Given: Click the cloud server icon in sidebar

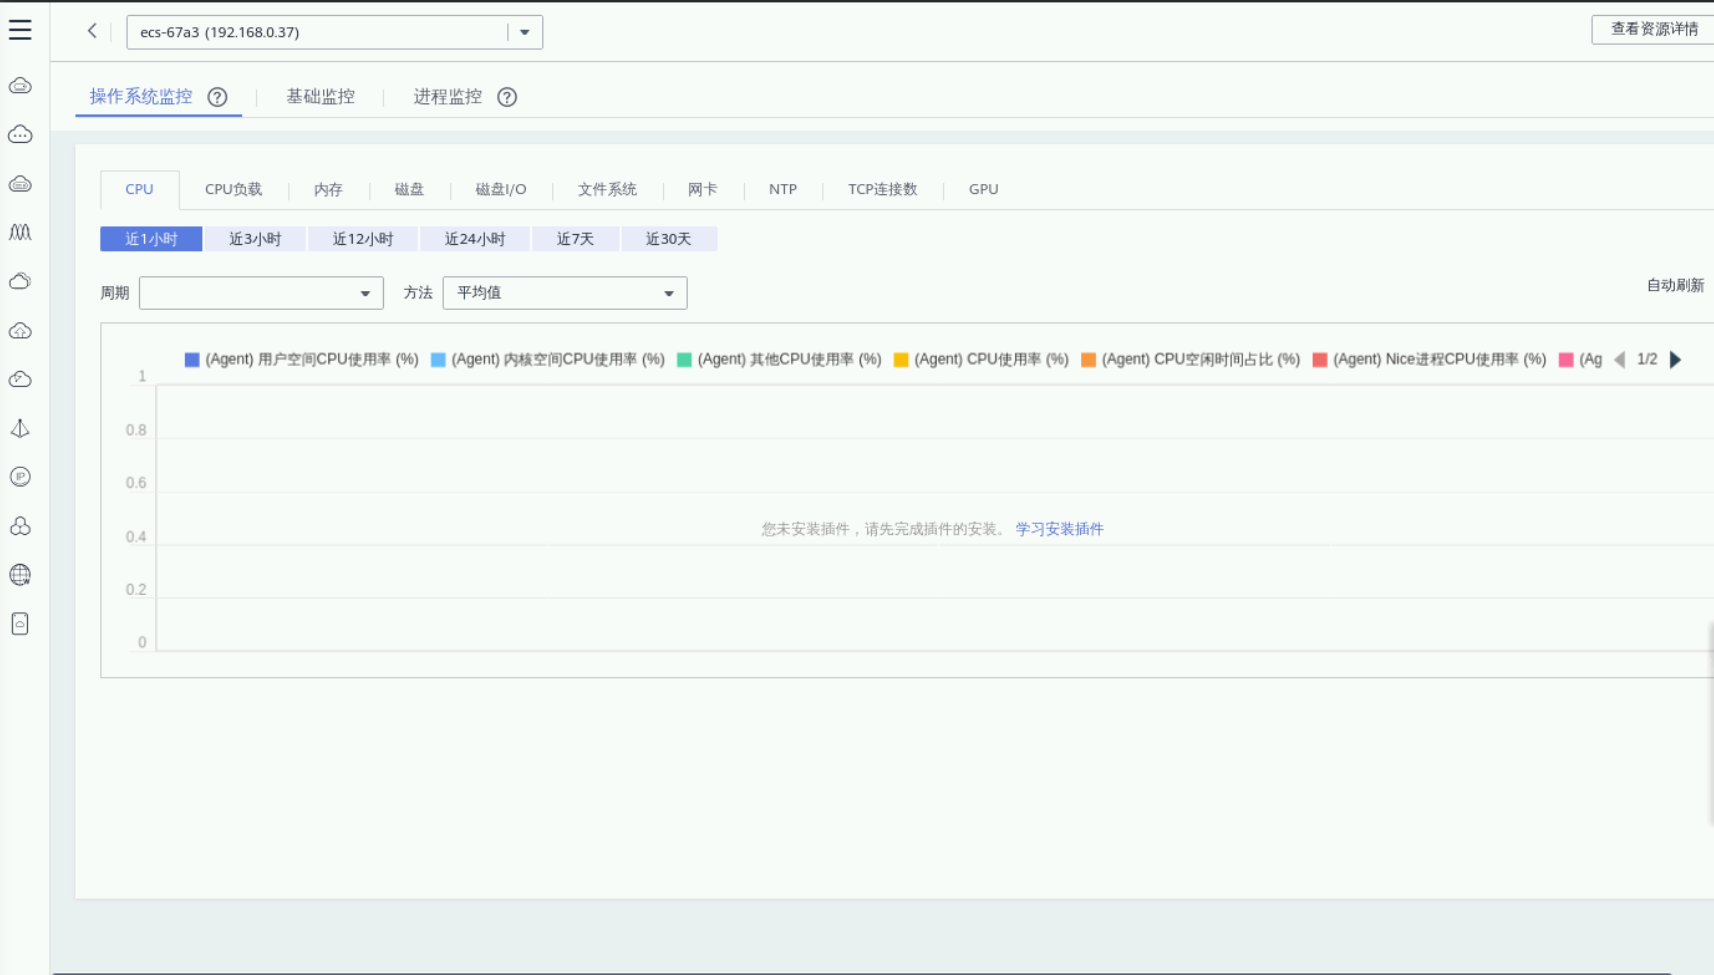Looking at the screenshot, I should (20, 86).
